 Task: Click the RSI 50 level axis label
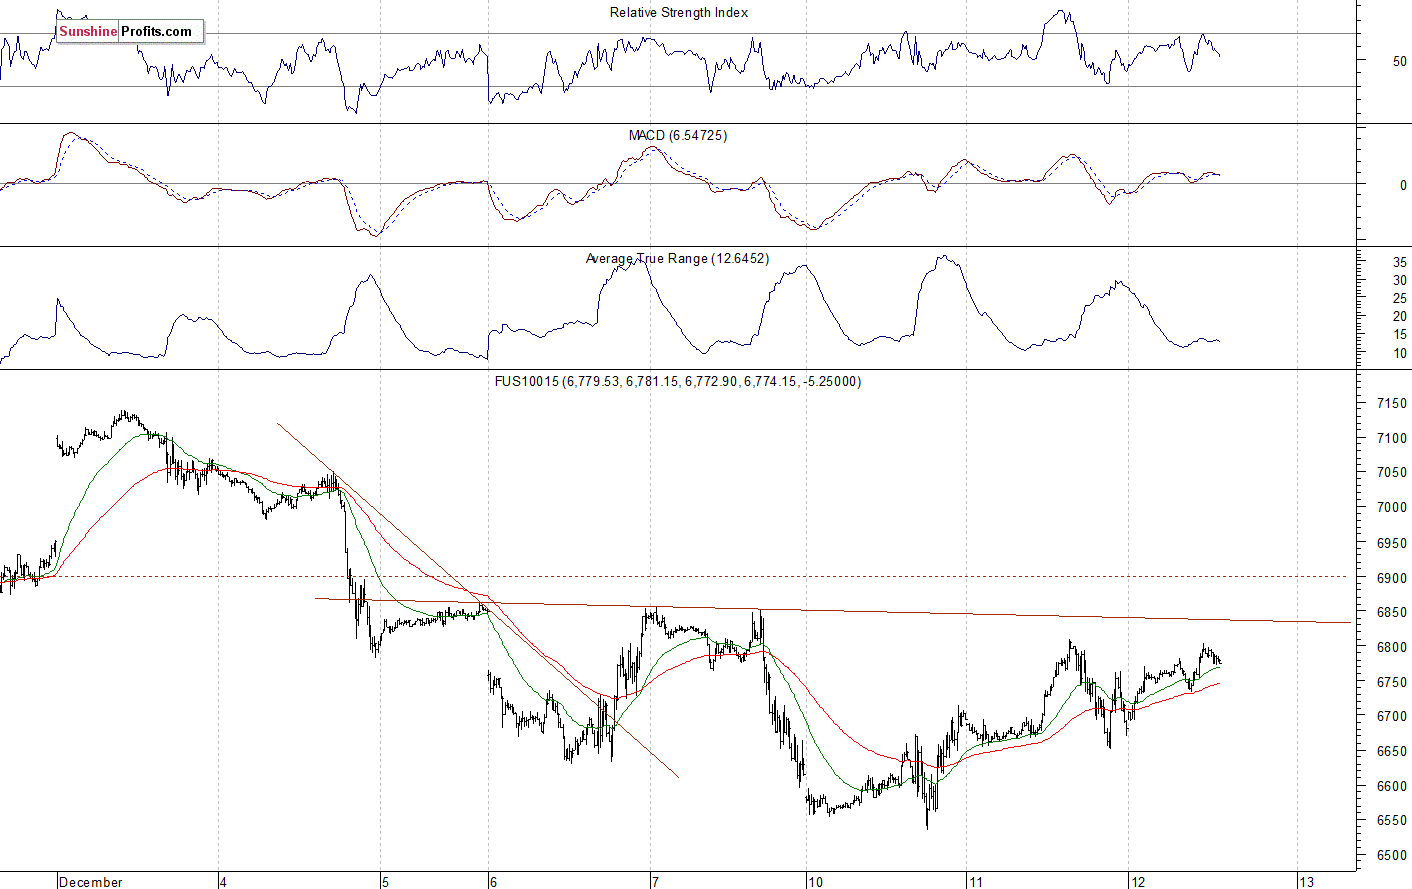pos(1399,62)
